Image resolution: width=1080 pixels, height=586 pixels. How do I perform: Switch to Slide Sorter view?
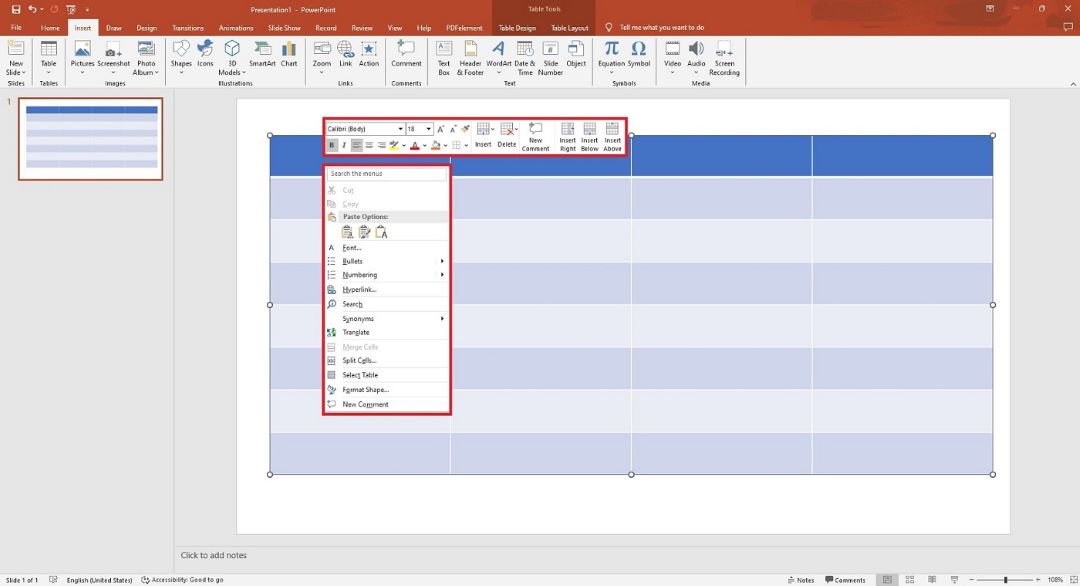(x=910, y=580)
